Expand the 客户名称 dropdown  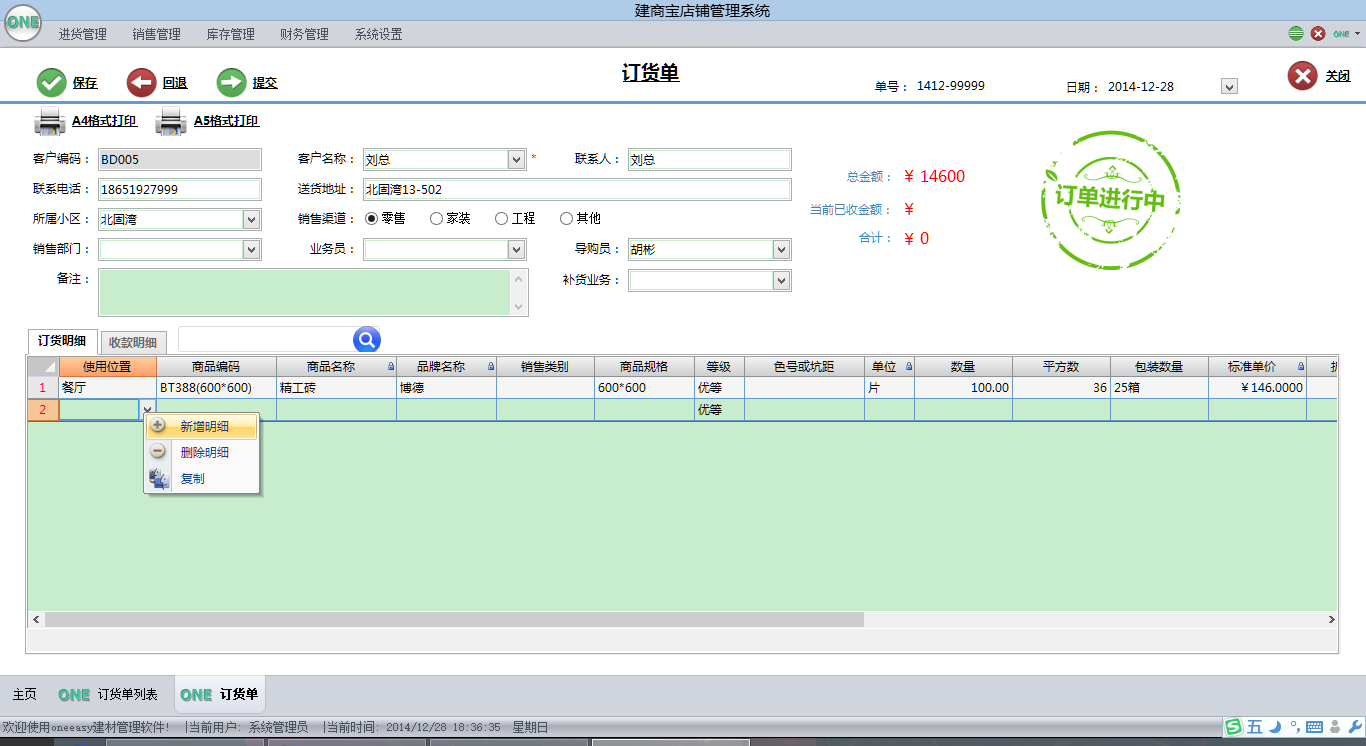pyautogui.click(x=516, y=160)
